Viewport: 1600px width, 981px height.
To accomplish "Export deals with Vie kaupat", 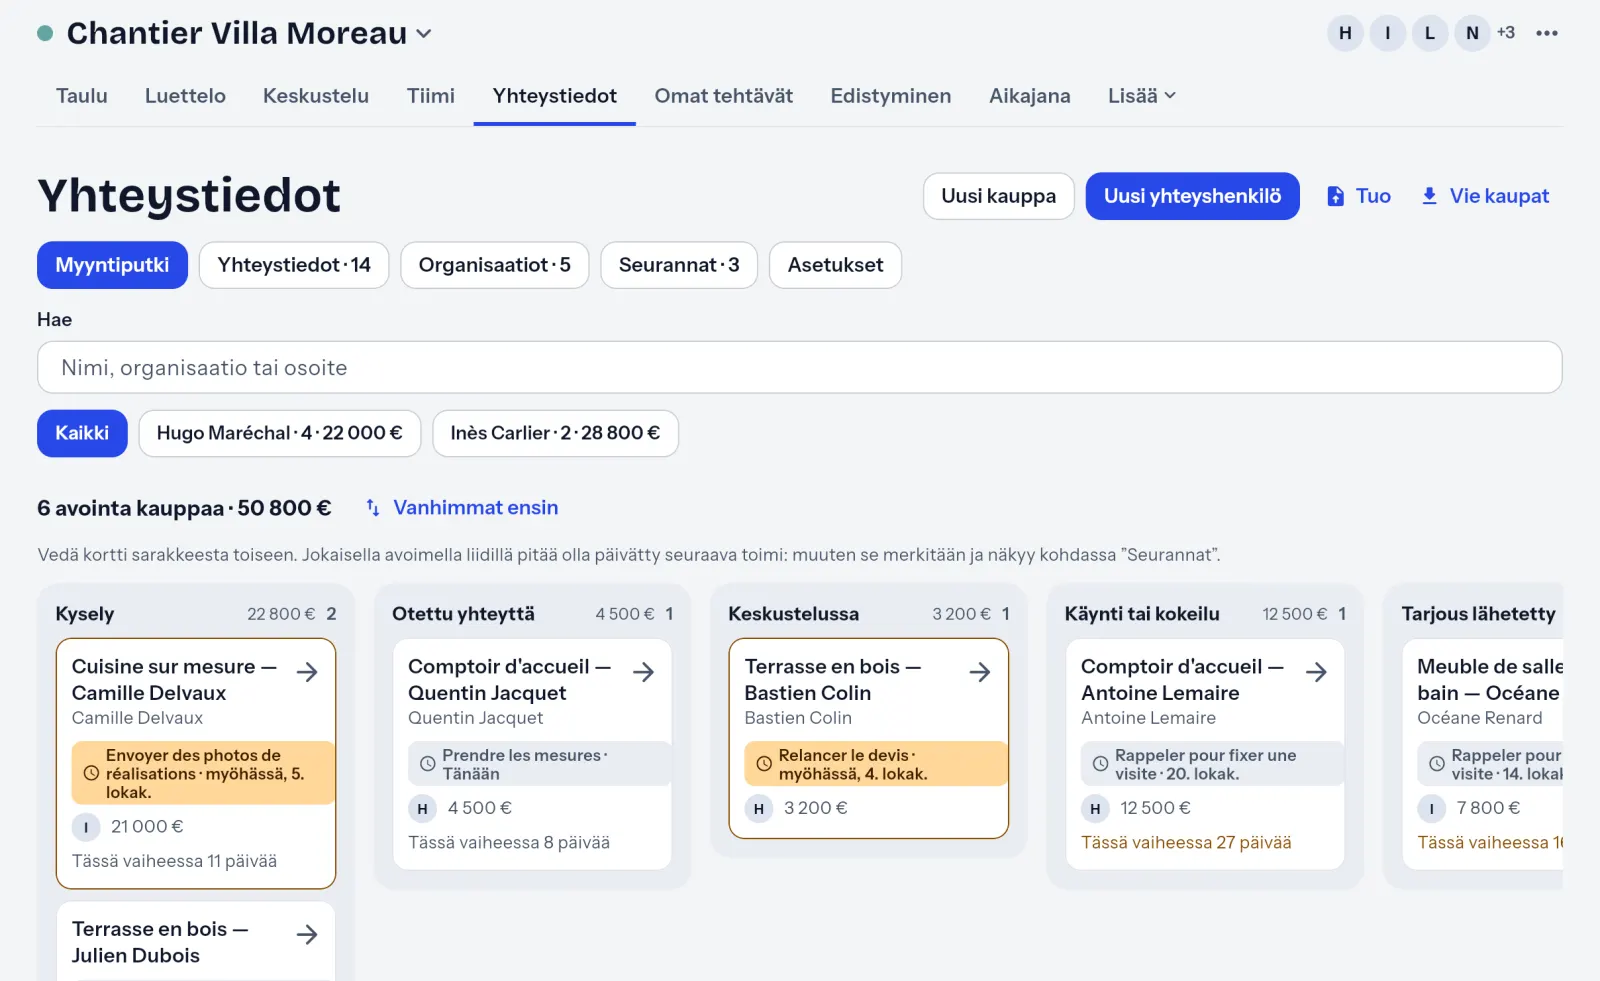I will [x=1485, y=196].
